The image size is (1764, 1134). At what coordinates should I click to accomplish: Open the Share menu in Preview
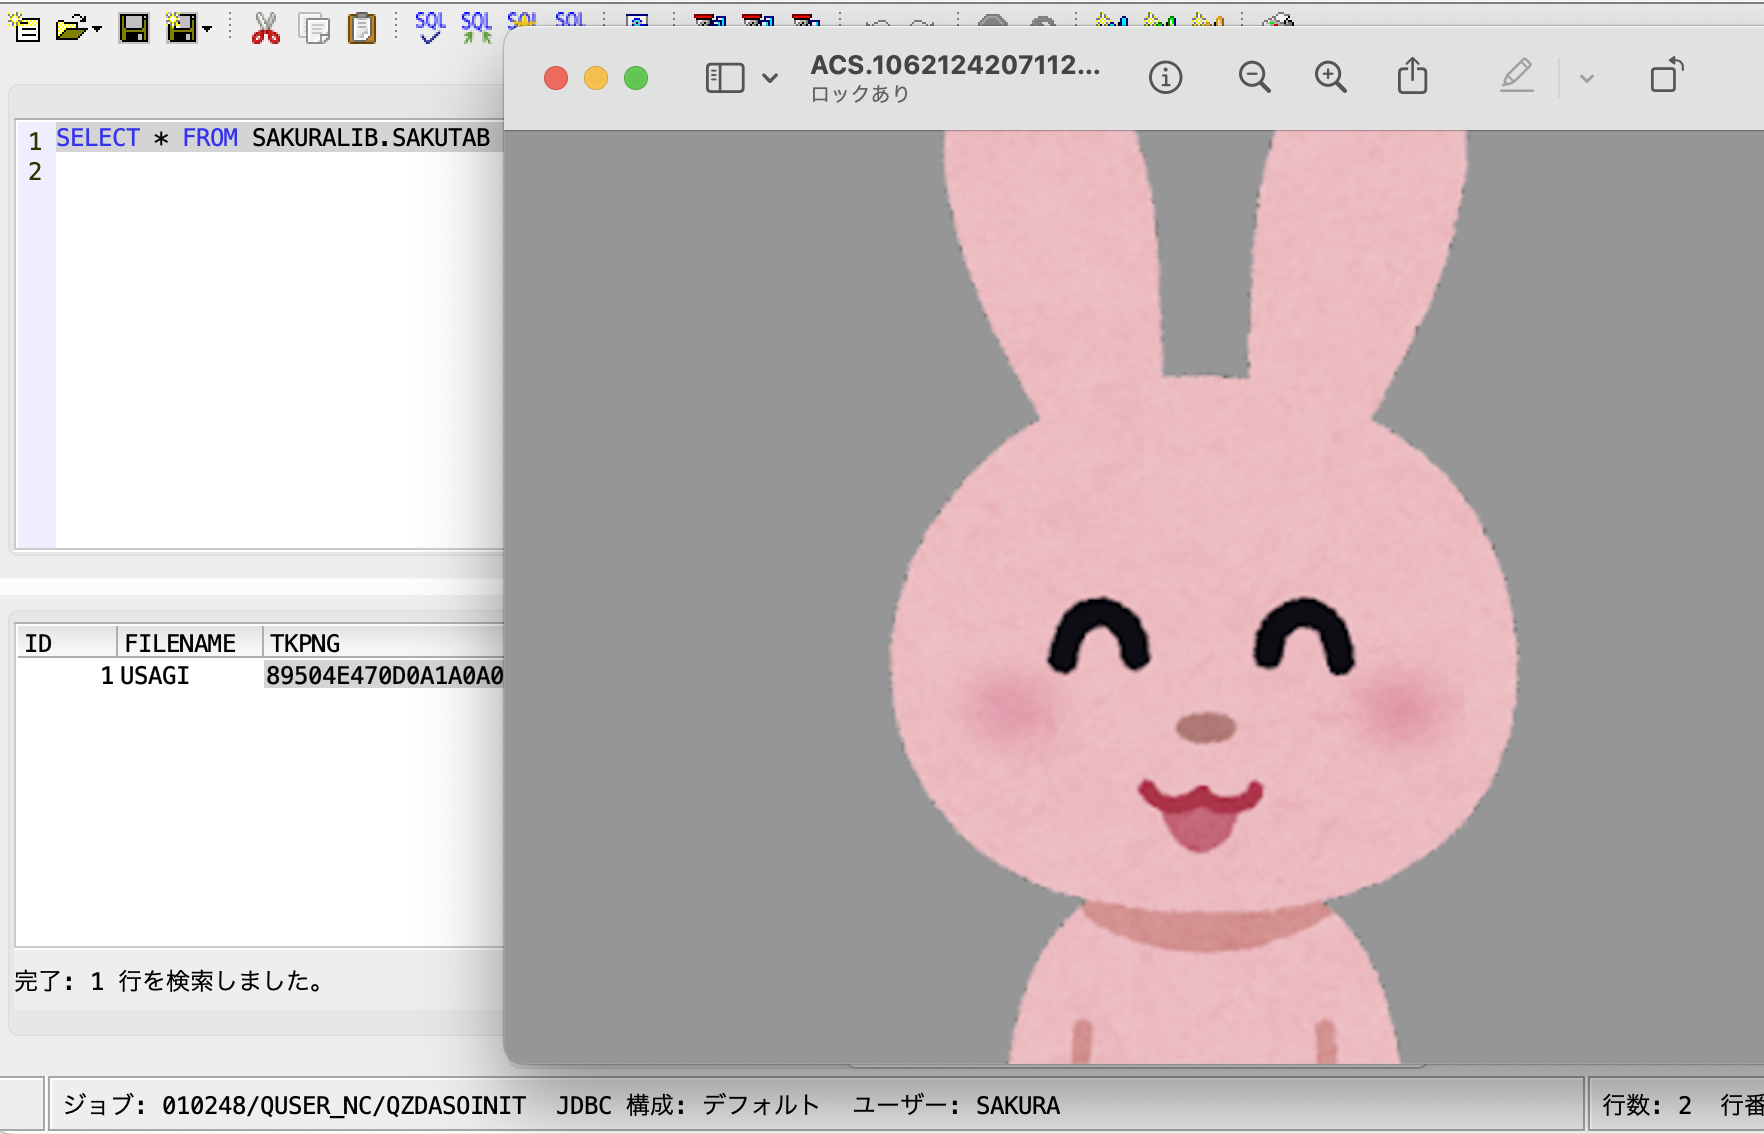[x=1412, y=77]
